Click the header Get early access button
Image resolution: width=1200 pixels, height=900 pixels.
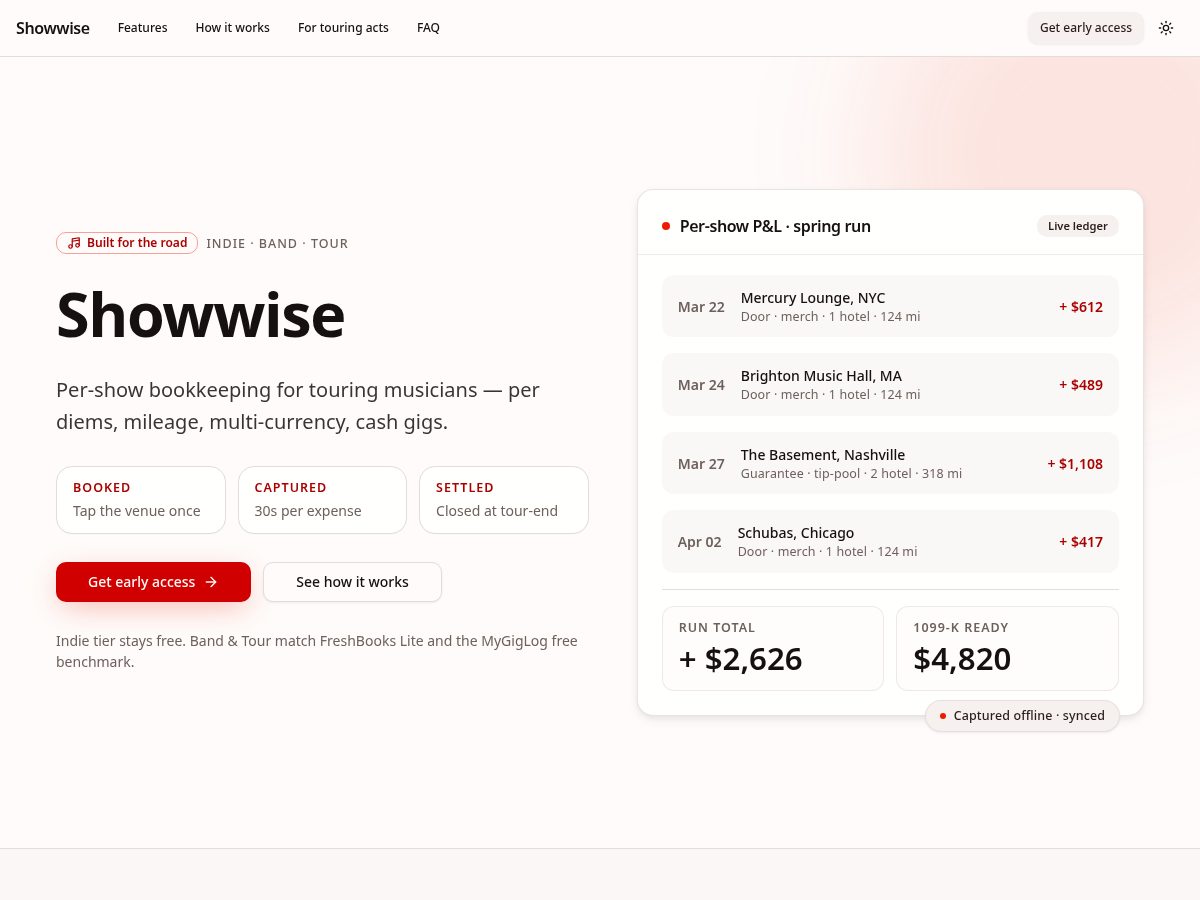[1086, 28]
